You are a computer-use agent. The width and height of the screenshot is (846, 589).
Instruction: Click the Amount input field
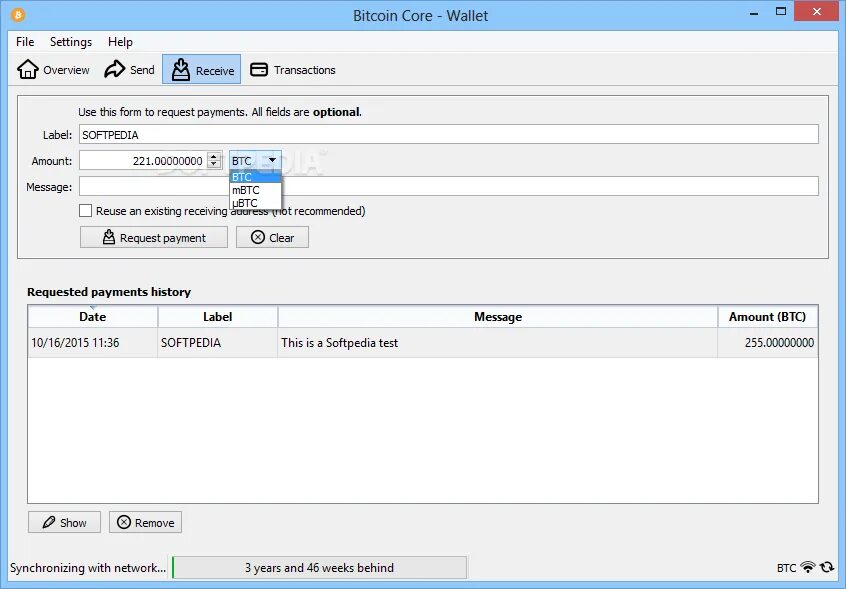pos(143,160)
